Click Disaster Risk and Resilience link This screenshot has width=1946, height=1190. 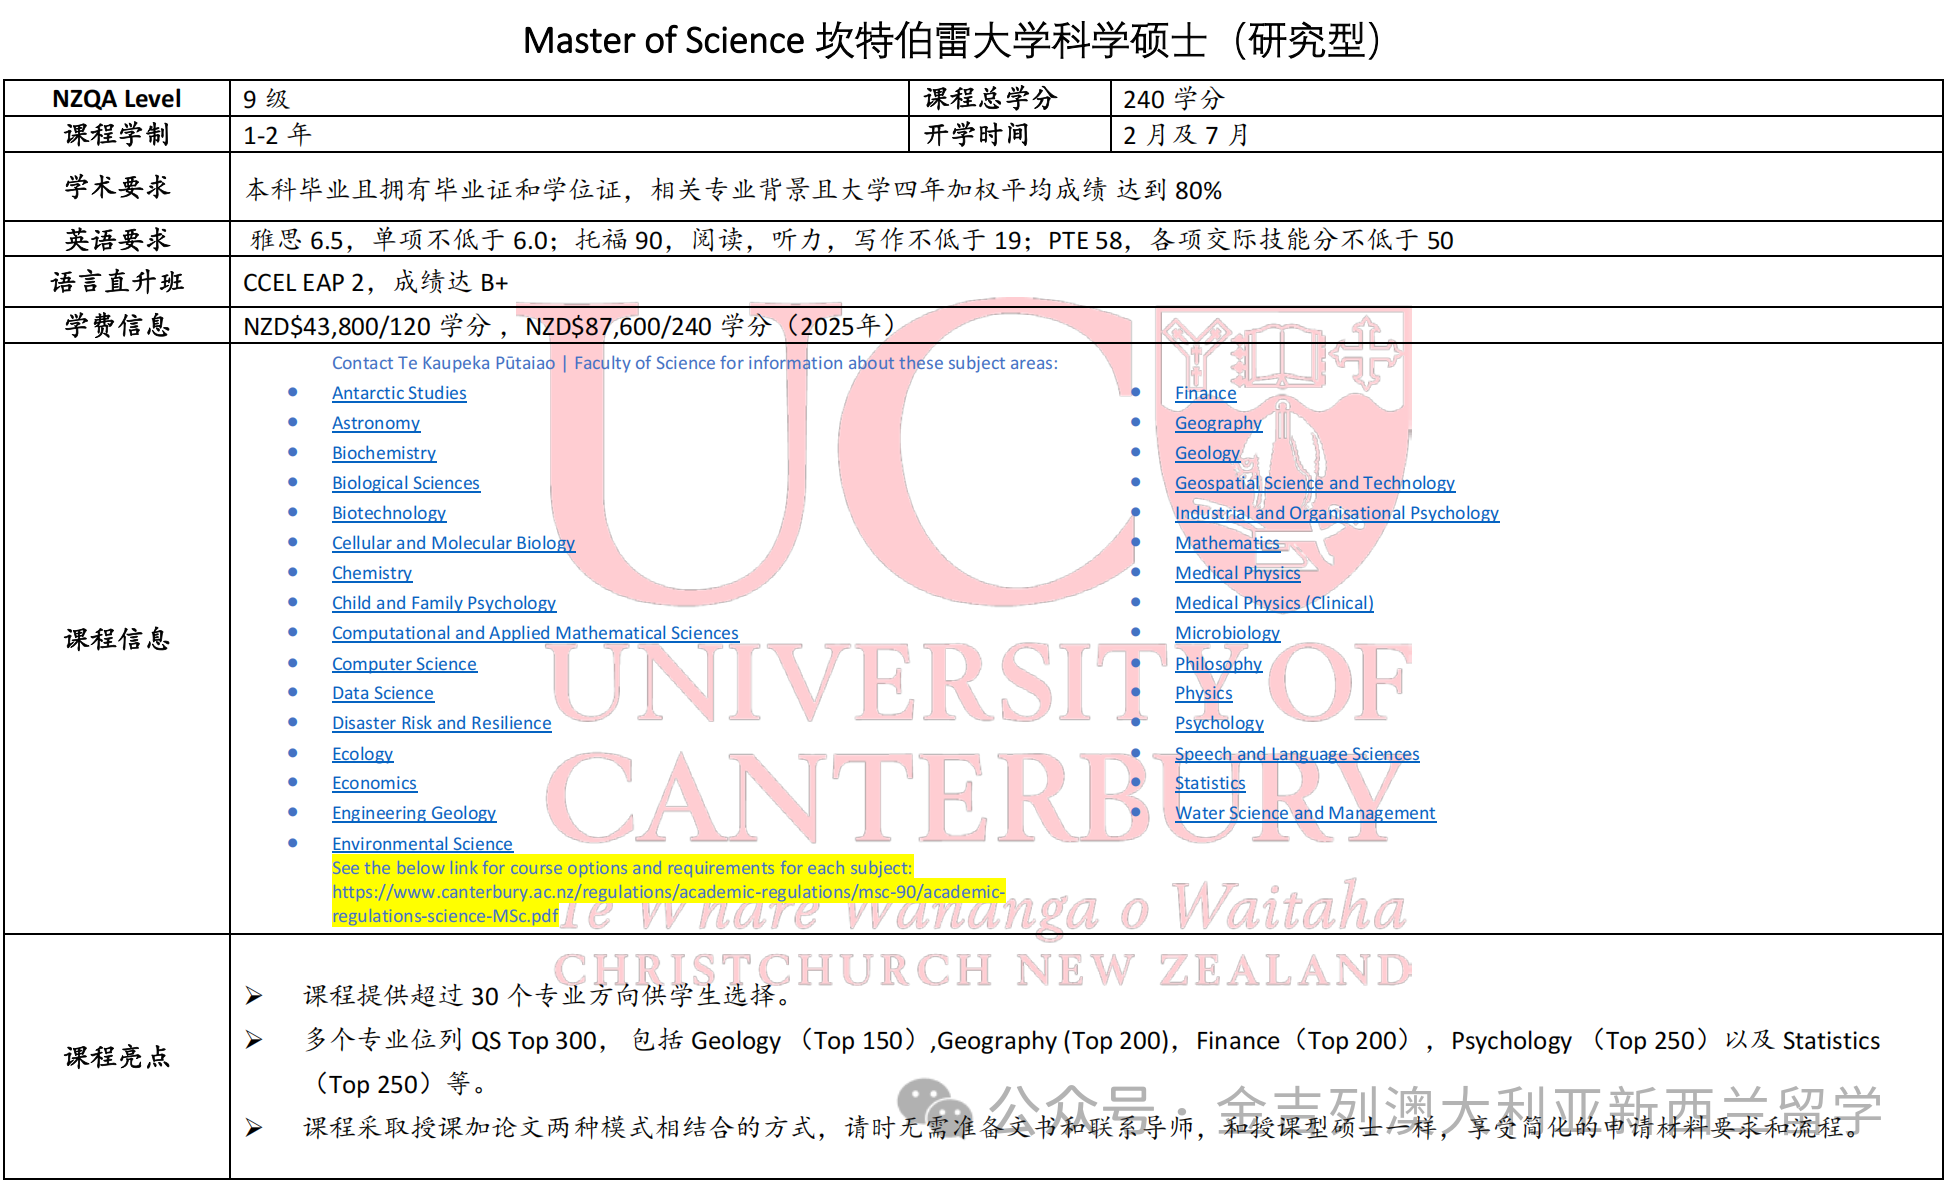pos(441,723)
